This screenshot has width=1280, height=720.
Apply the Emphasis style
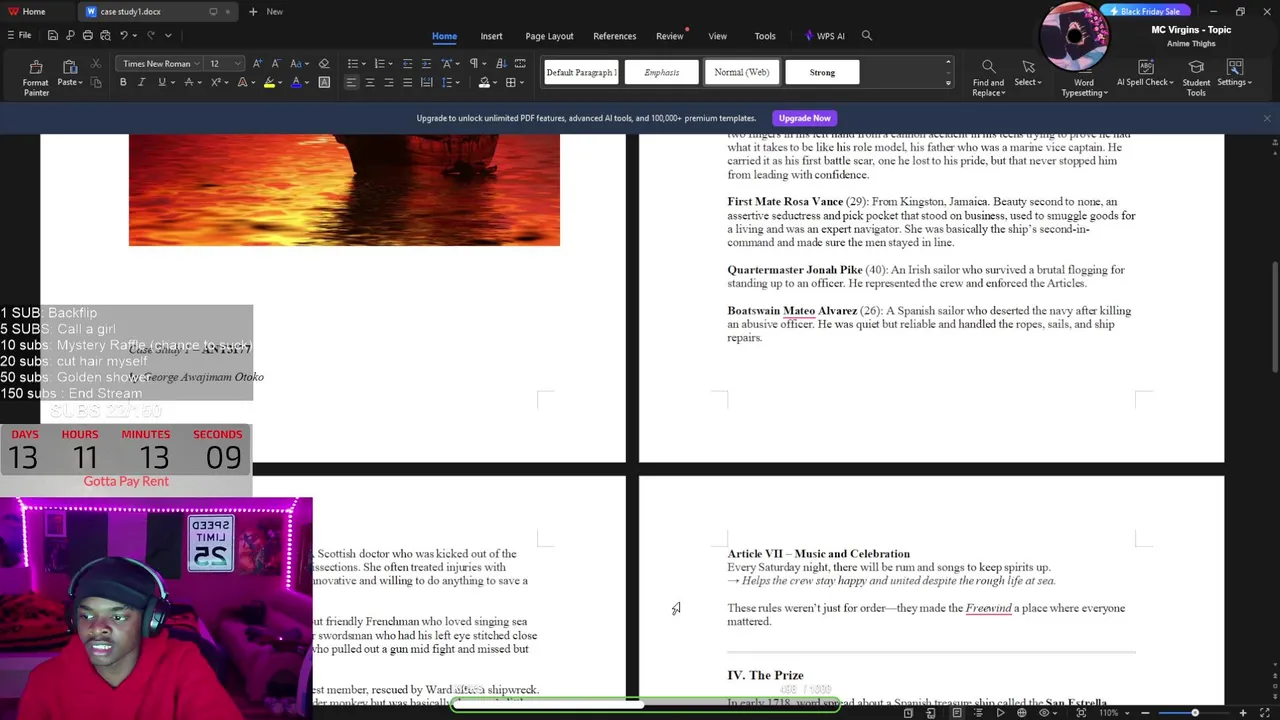tap(662, 72)
